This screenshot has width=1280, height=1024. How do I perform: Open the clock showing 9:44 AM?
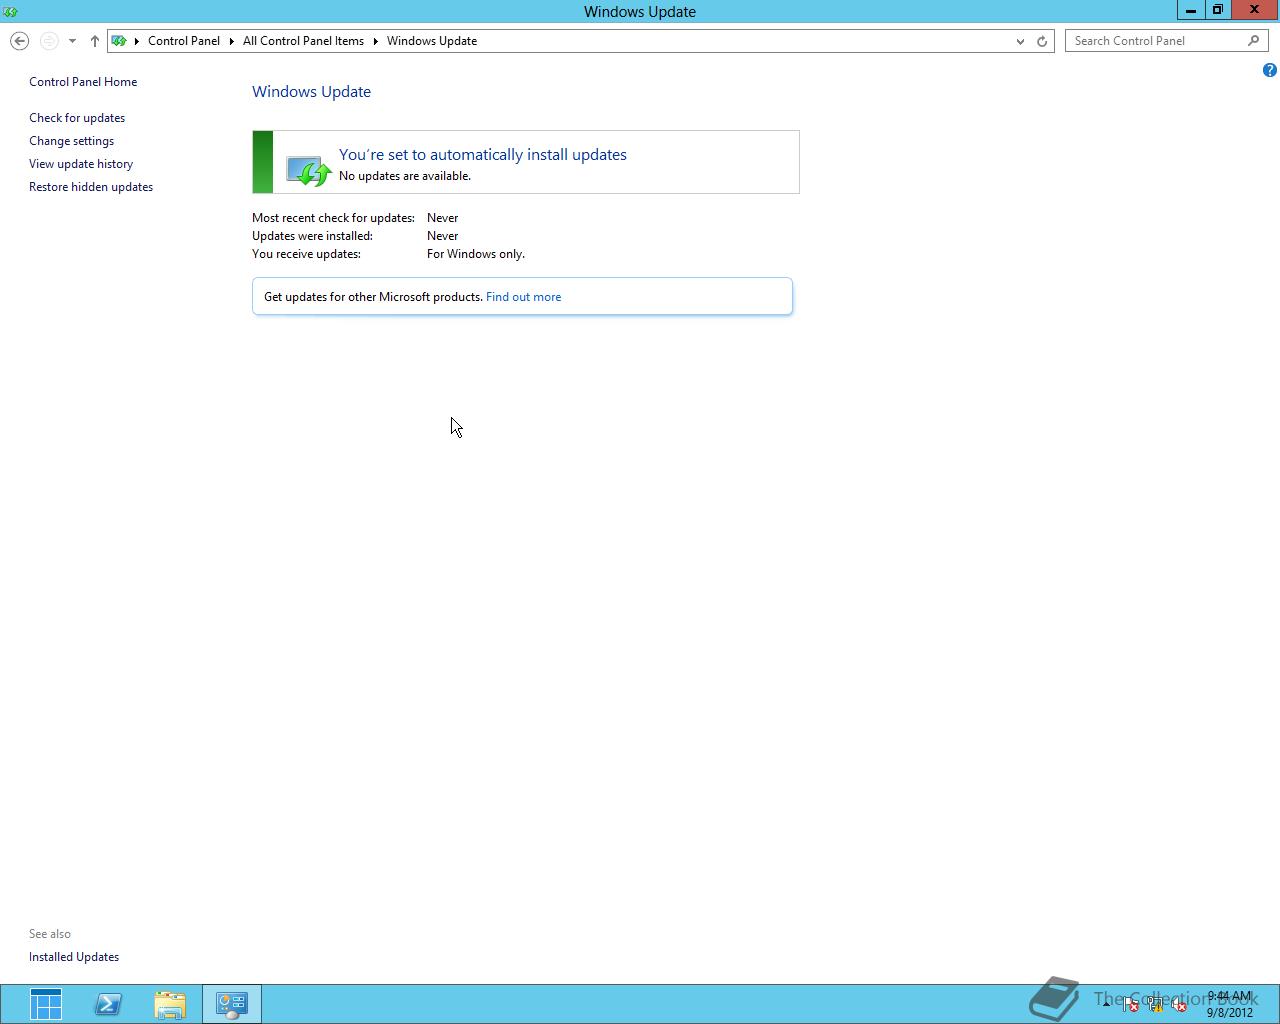pos(1229,1004)
